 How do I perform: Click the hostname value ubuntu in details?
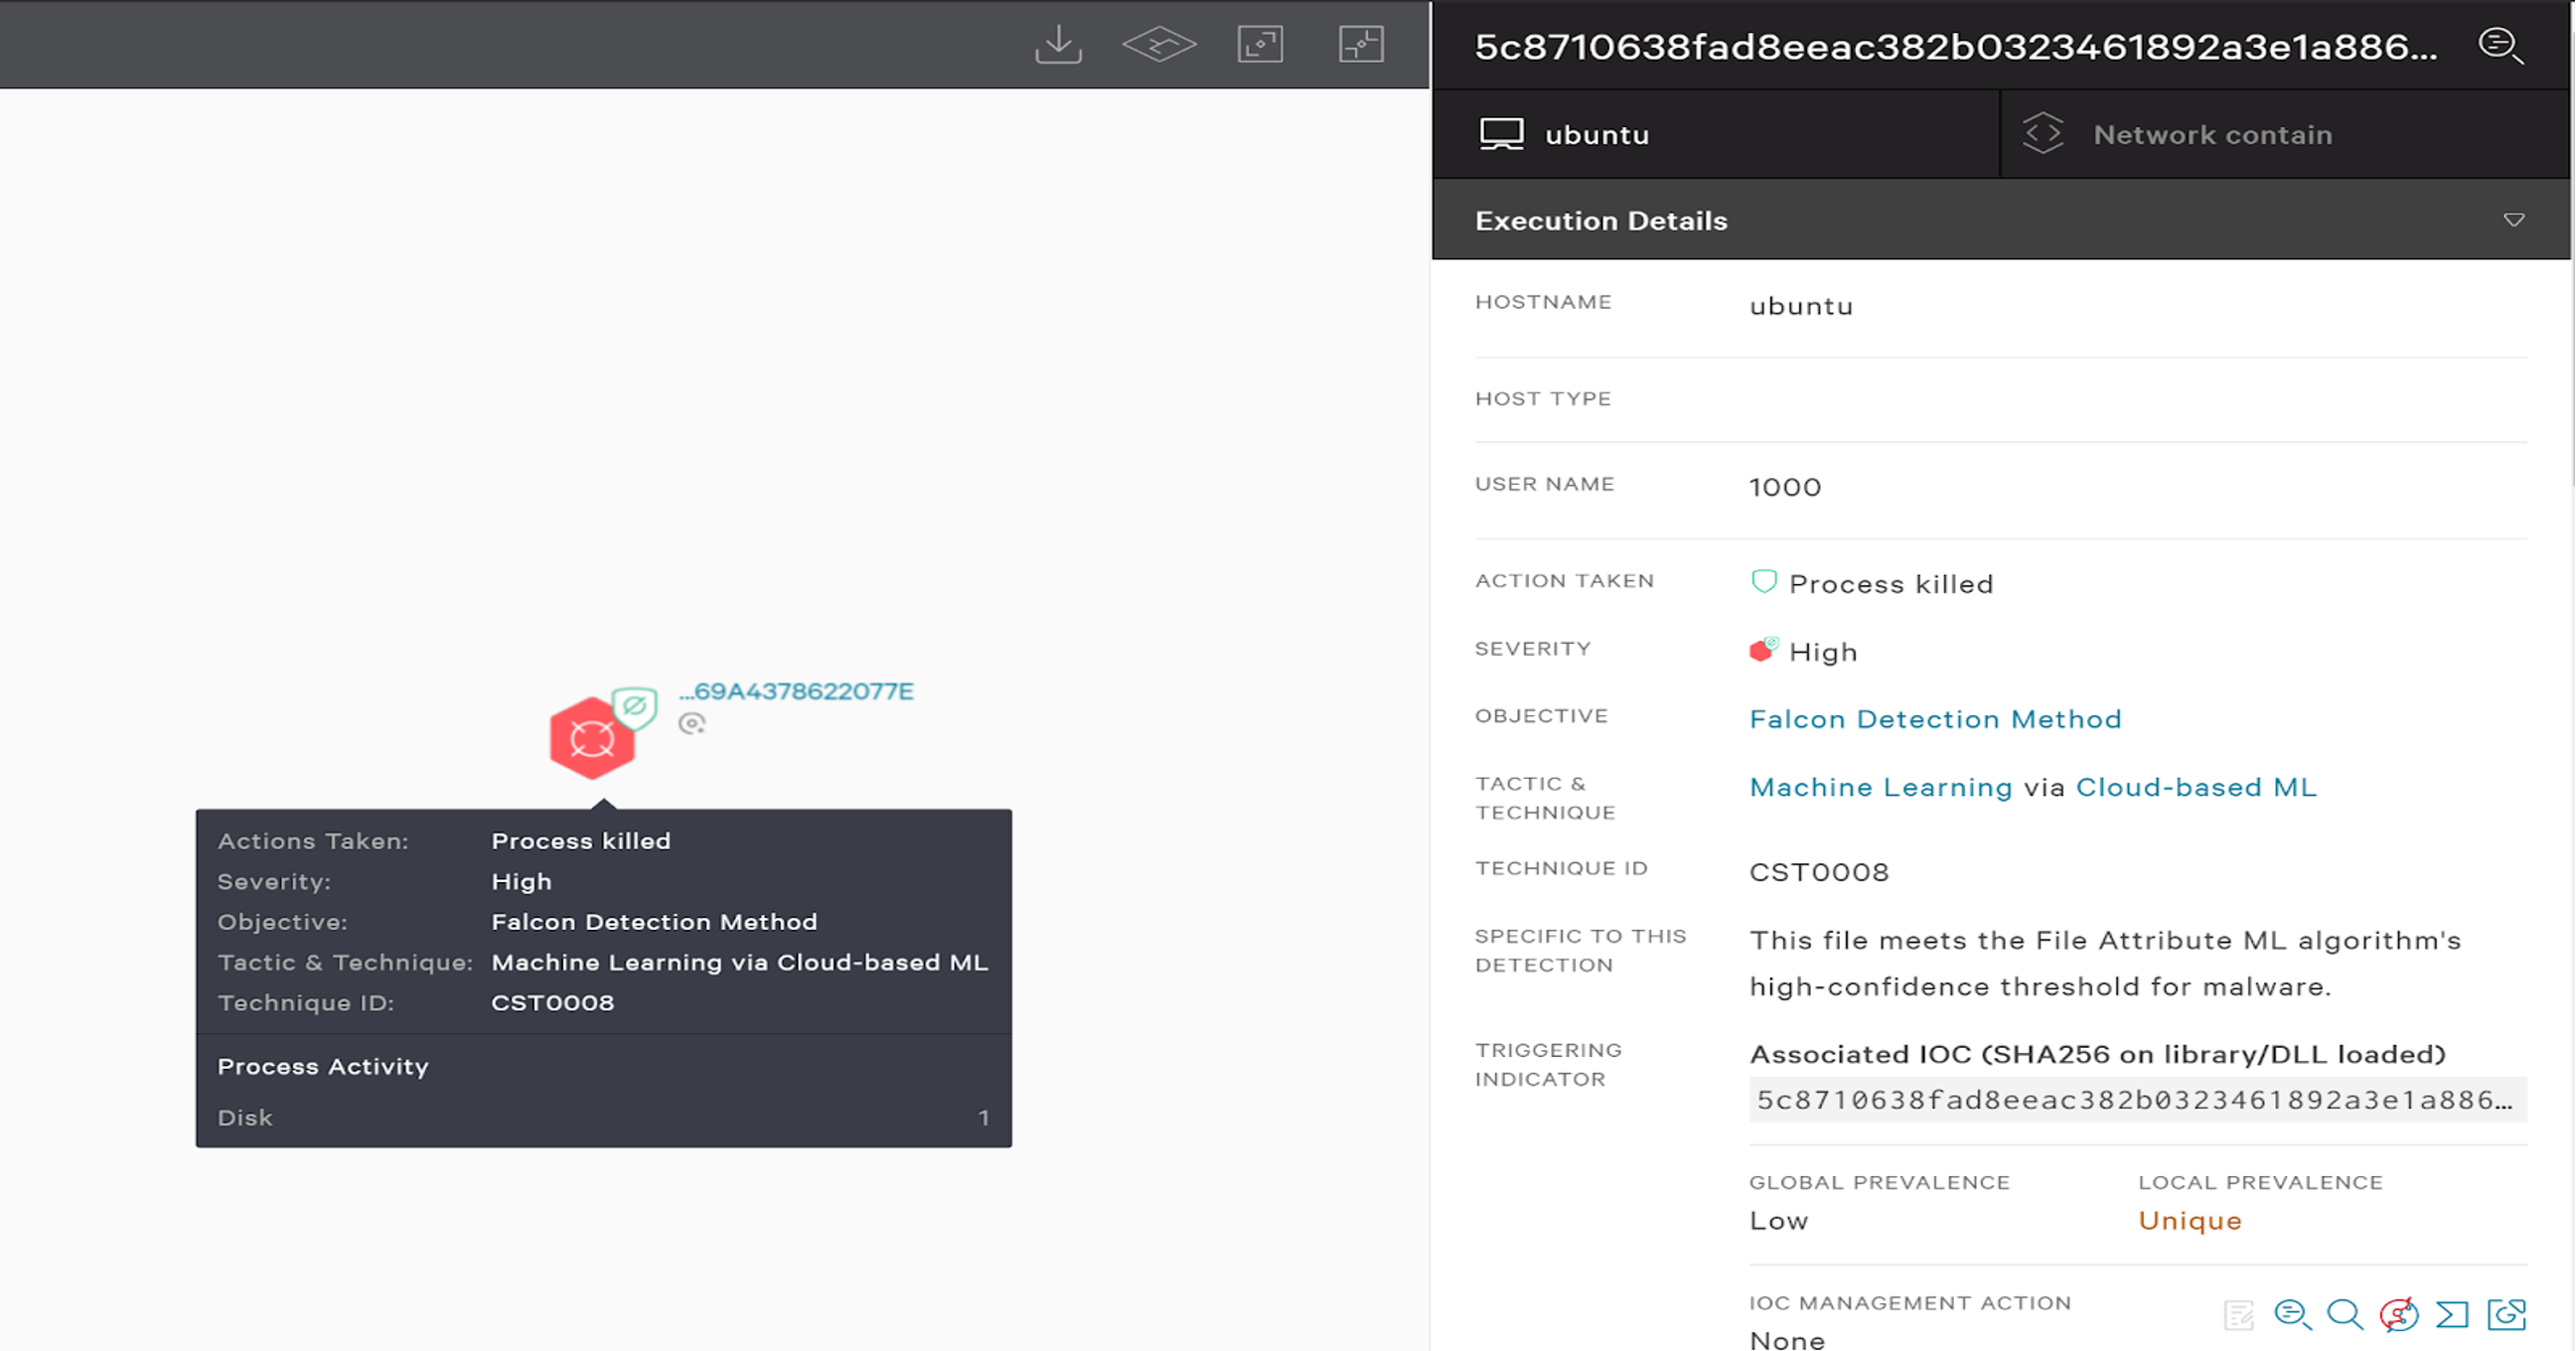[x=1801, y=306]
